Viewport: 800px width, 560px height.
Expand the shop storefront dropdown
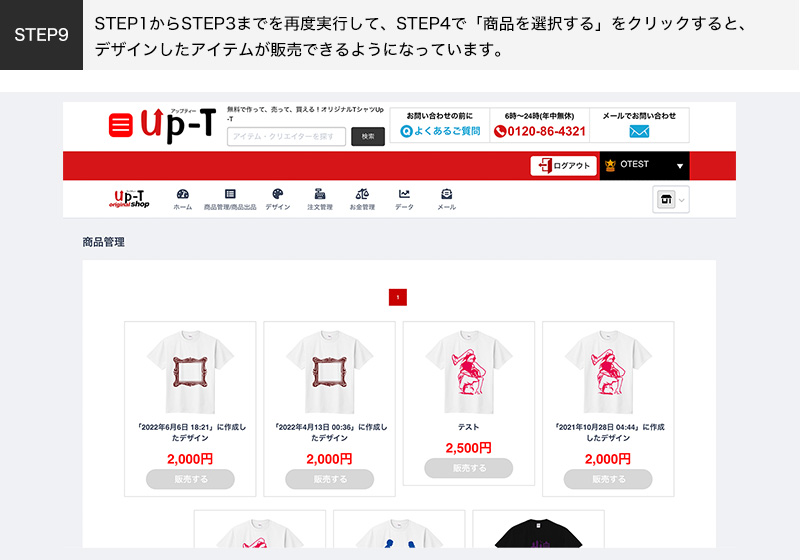[x=670, y=199]
